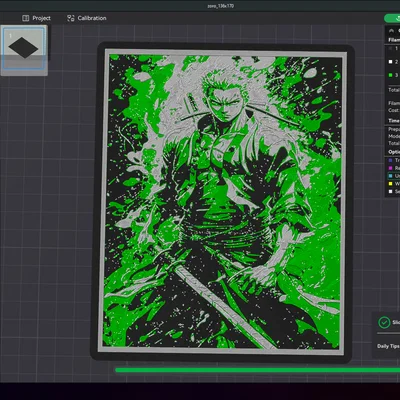
Task: Click the green horizontal move slider bar
Action: pos(257,370)
